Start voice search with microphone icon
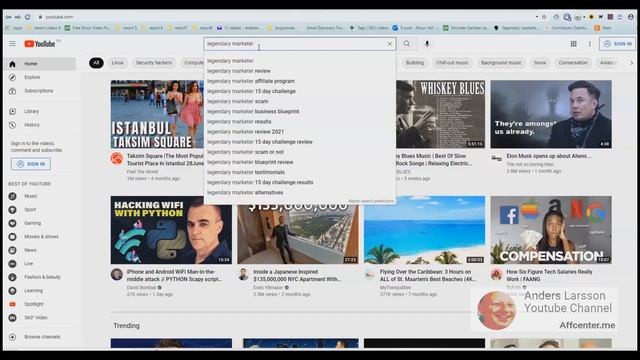The height and width of the screenshot is (360, 640). 427,44
